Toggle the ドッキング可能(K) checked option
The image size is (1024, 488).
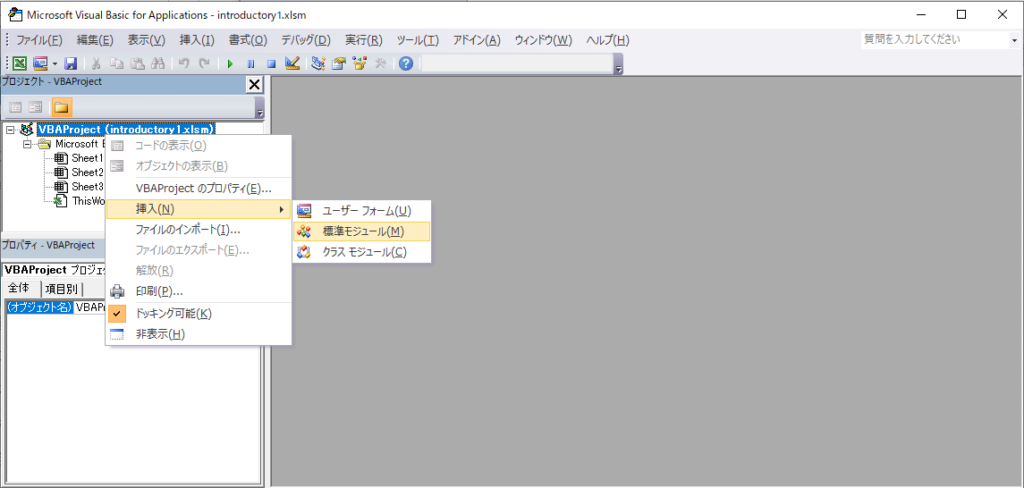coord(173,313)
